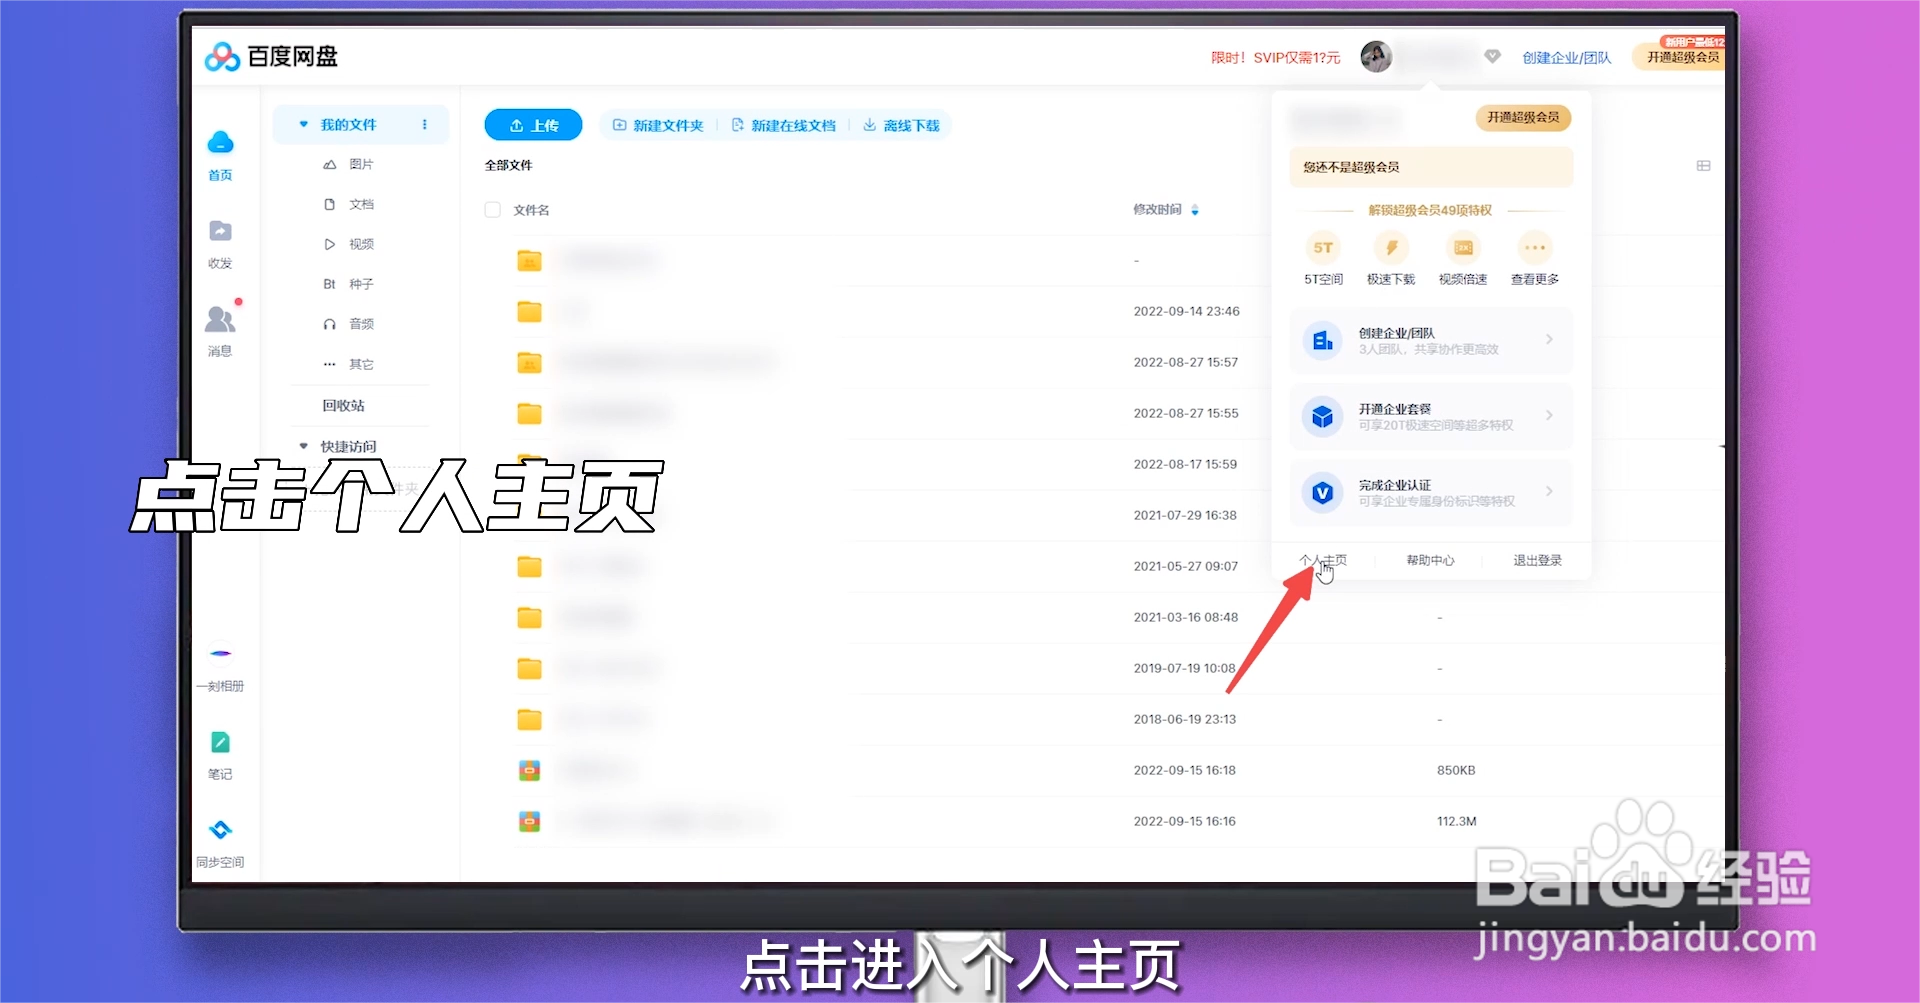Image resolution: width=1920 pixels, height=1003 pixels.
Task: Click 退出登录 in the account popup
Action: pyautogui.click(x=1537, y=561)
